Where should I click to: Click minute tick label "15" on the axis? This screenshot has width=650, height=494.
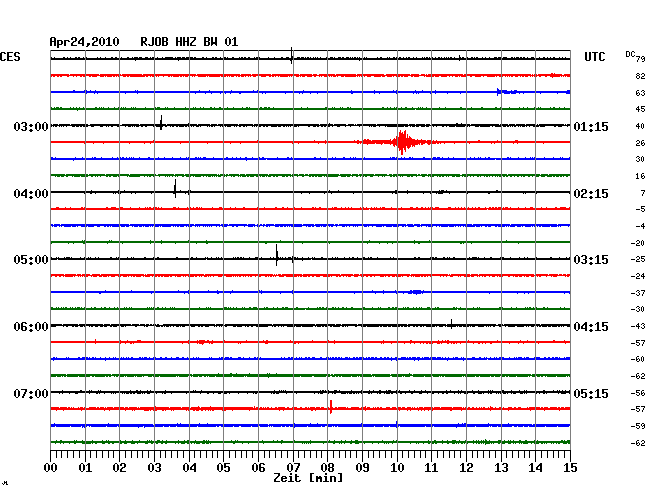[570, 468]
